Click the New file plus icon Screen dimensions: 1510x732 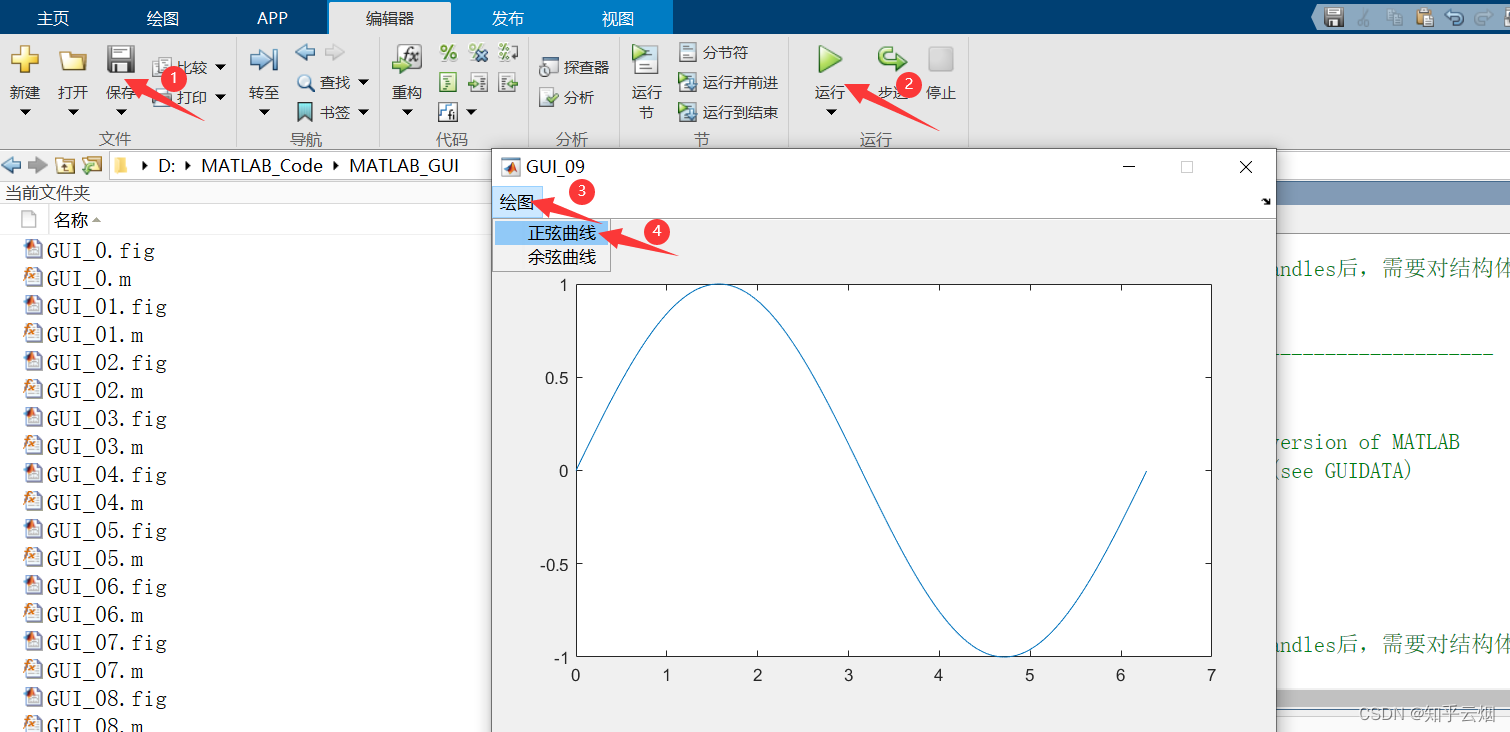24,60
